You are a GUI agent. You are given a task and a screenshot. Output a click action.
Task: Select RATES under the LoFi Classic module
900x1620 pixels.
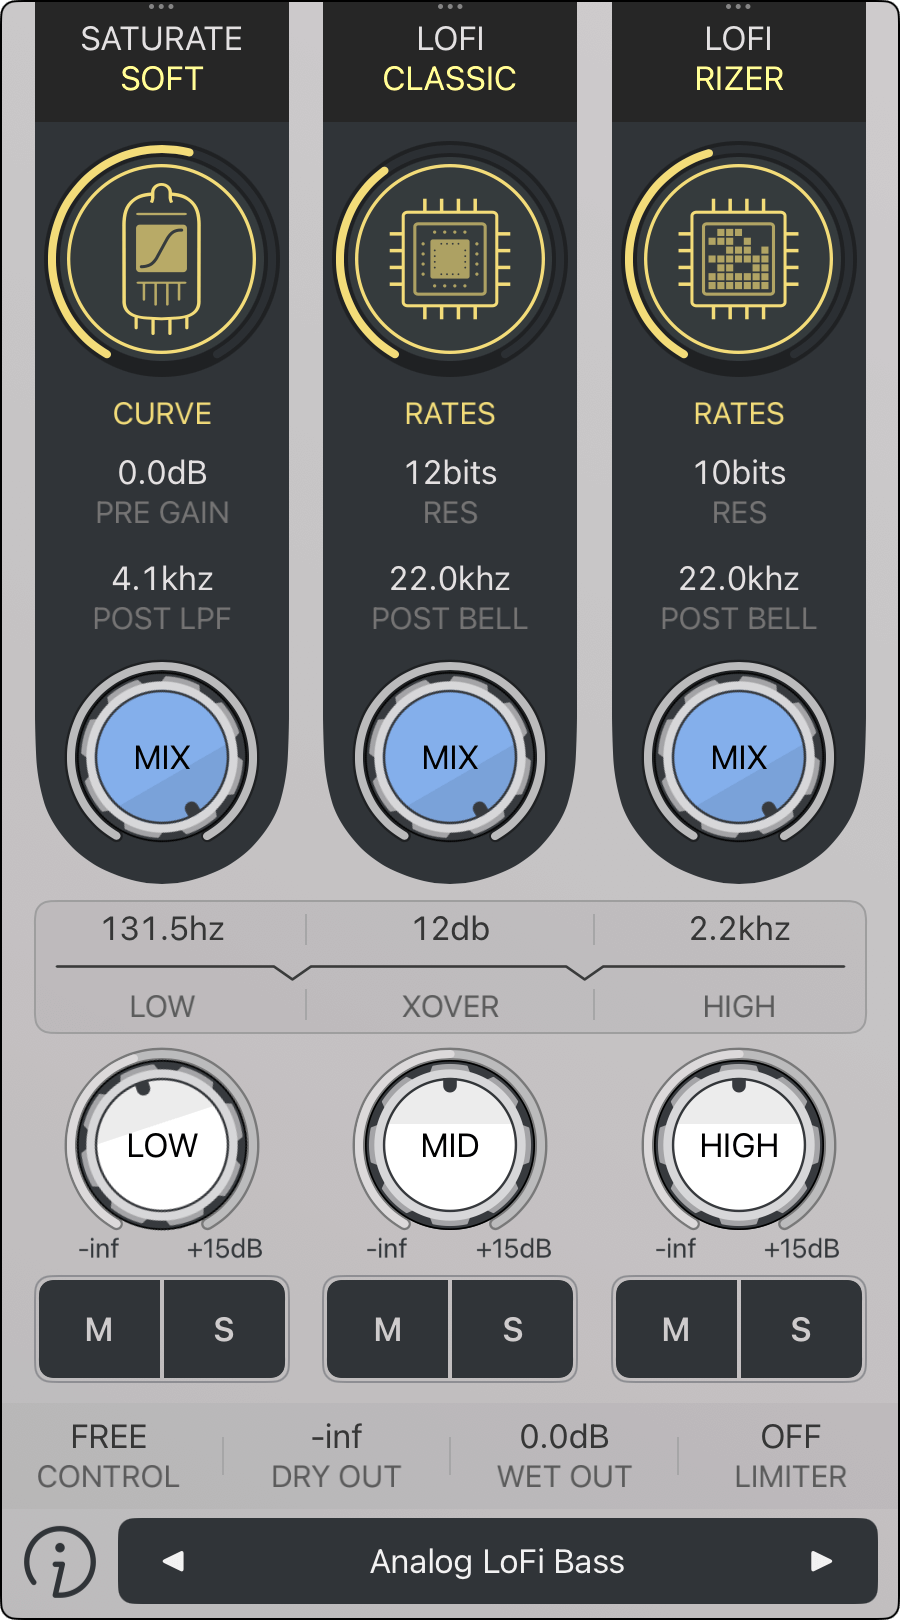pos(450,414)
